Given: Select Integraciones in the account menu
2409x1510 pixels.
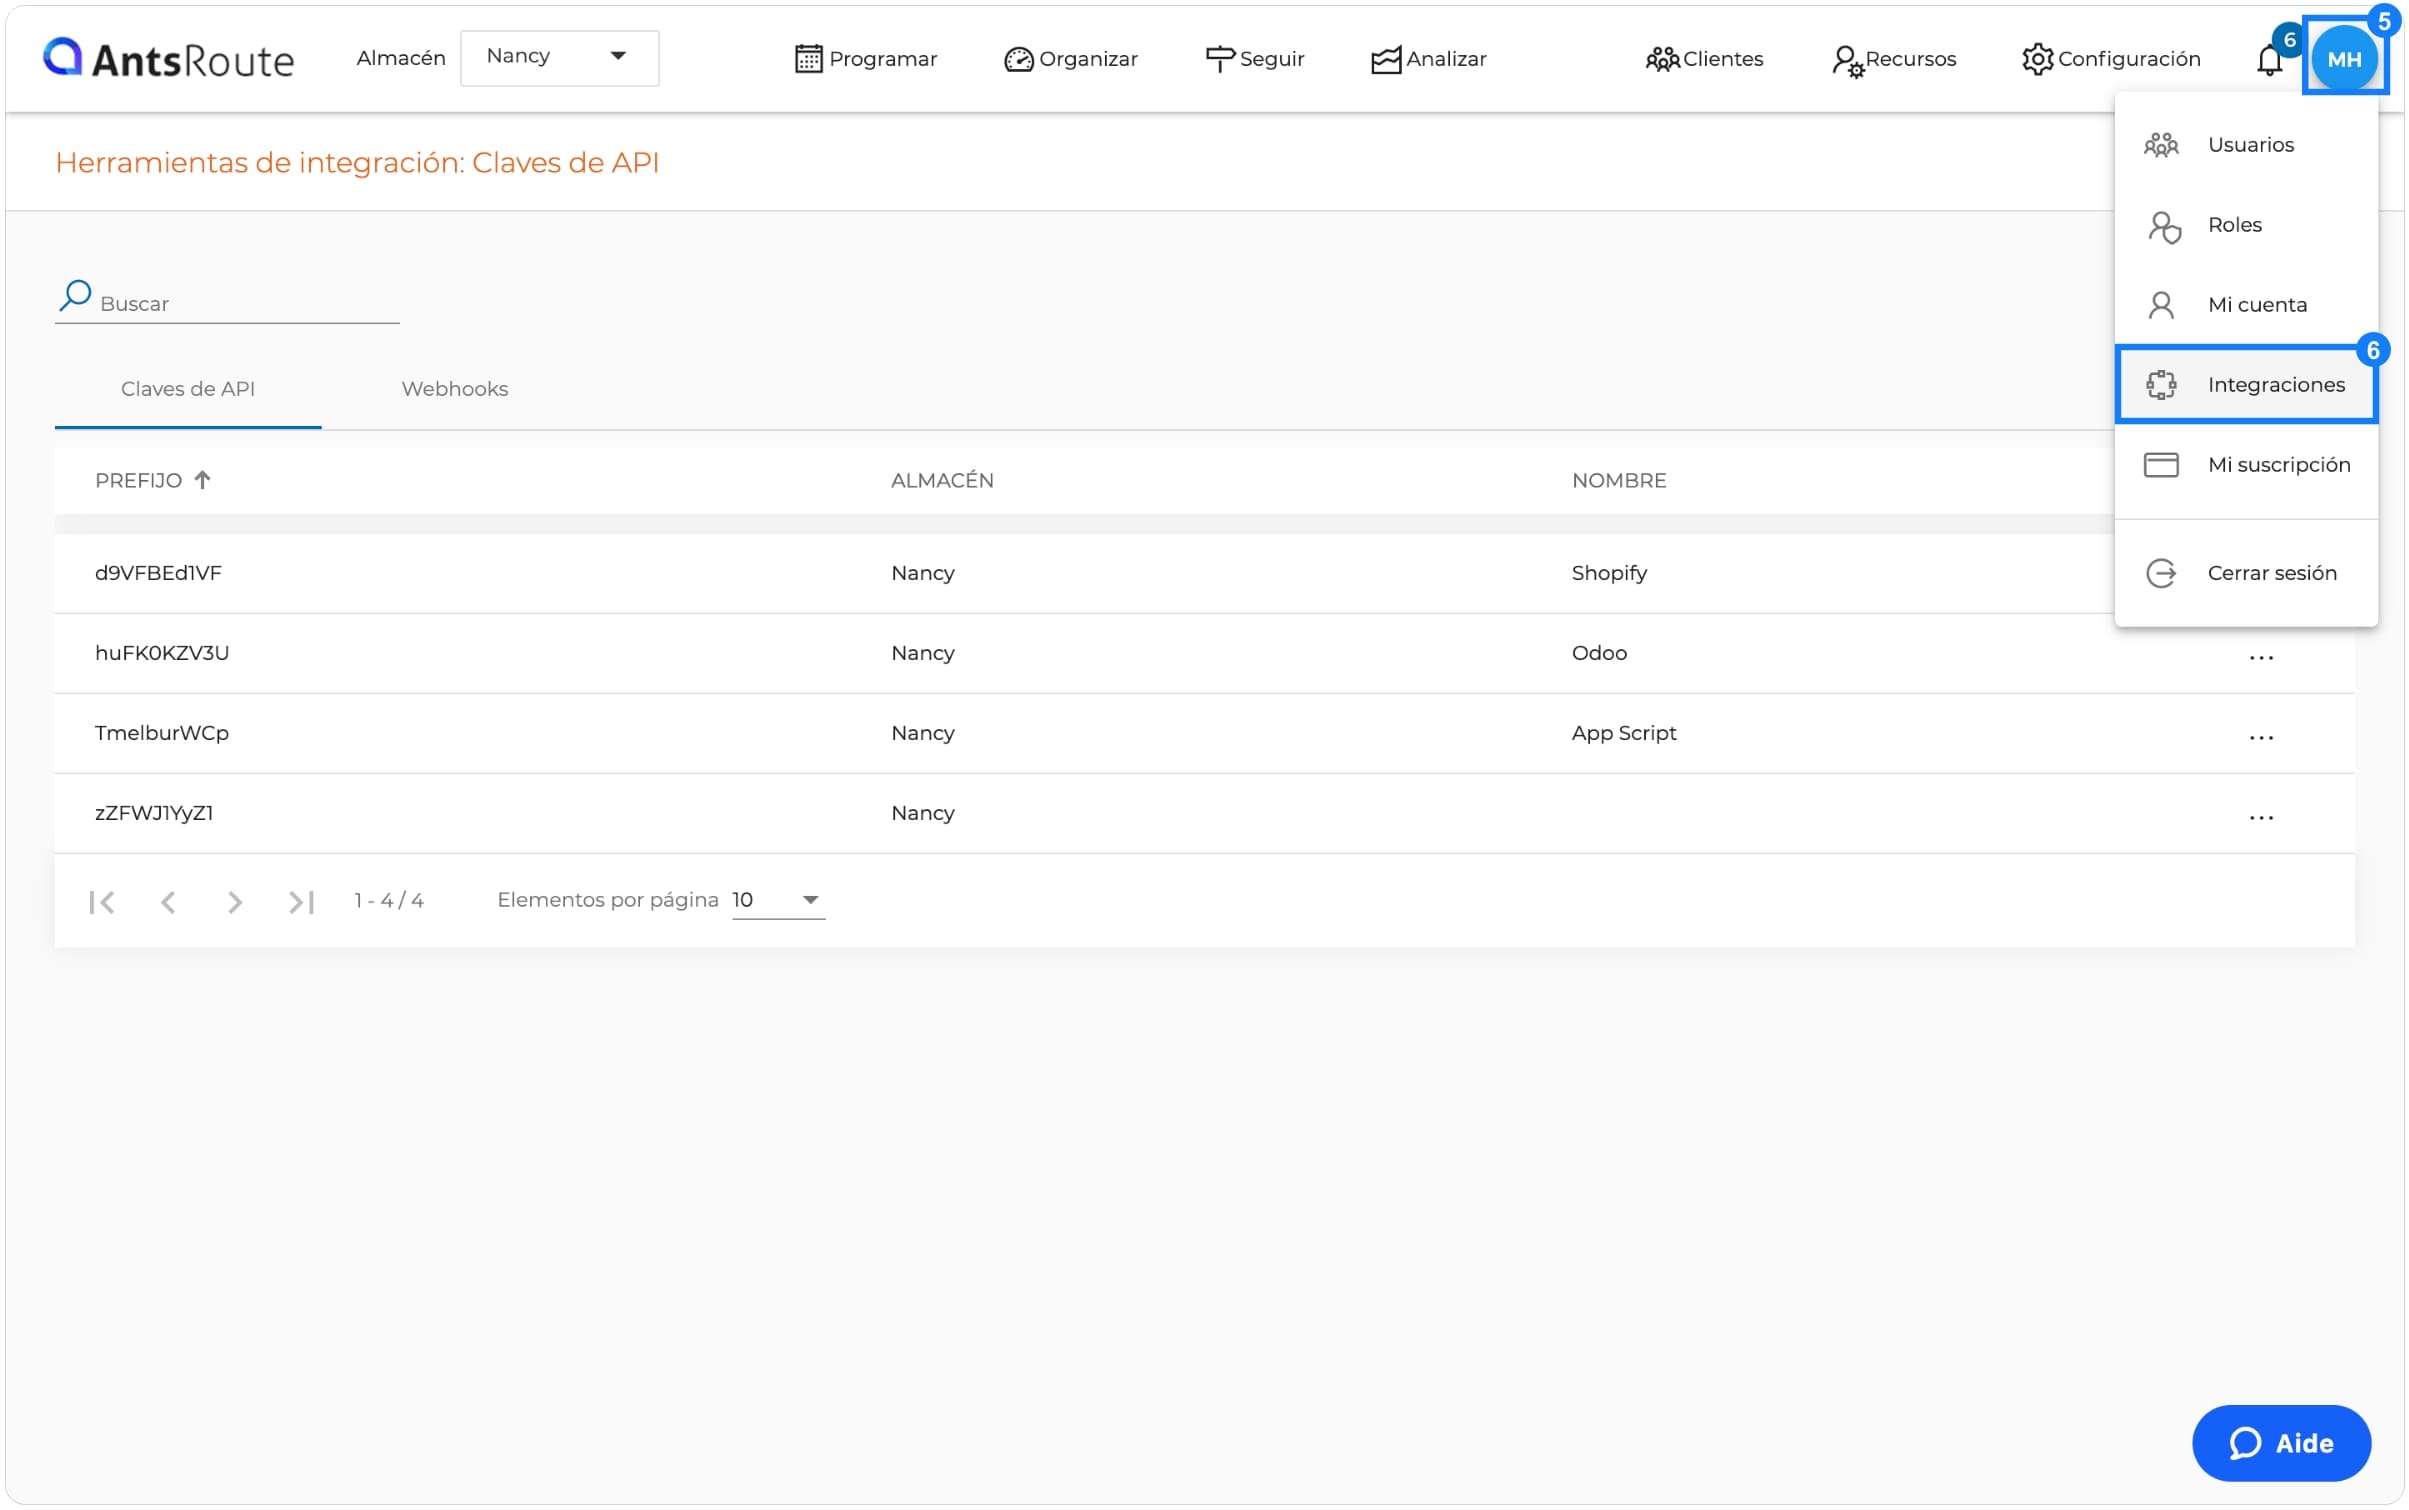Looking at the screenshot, I should pos(2245,384).
